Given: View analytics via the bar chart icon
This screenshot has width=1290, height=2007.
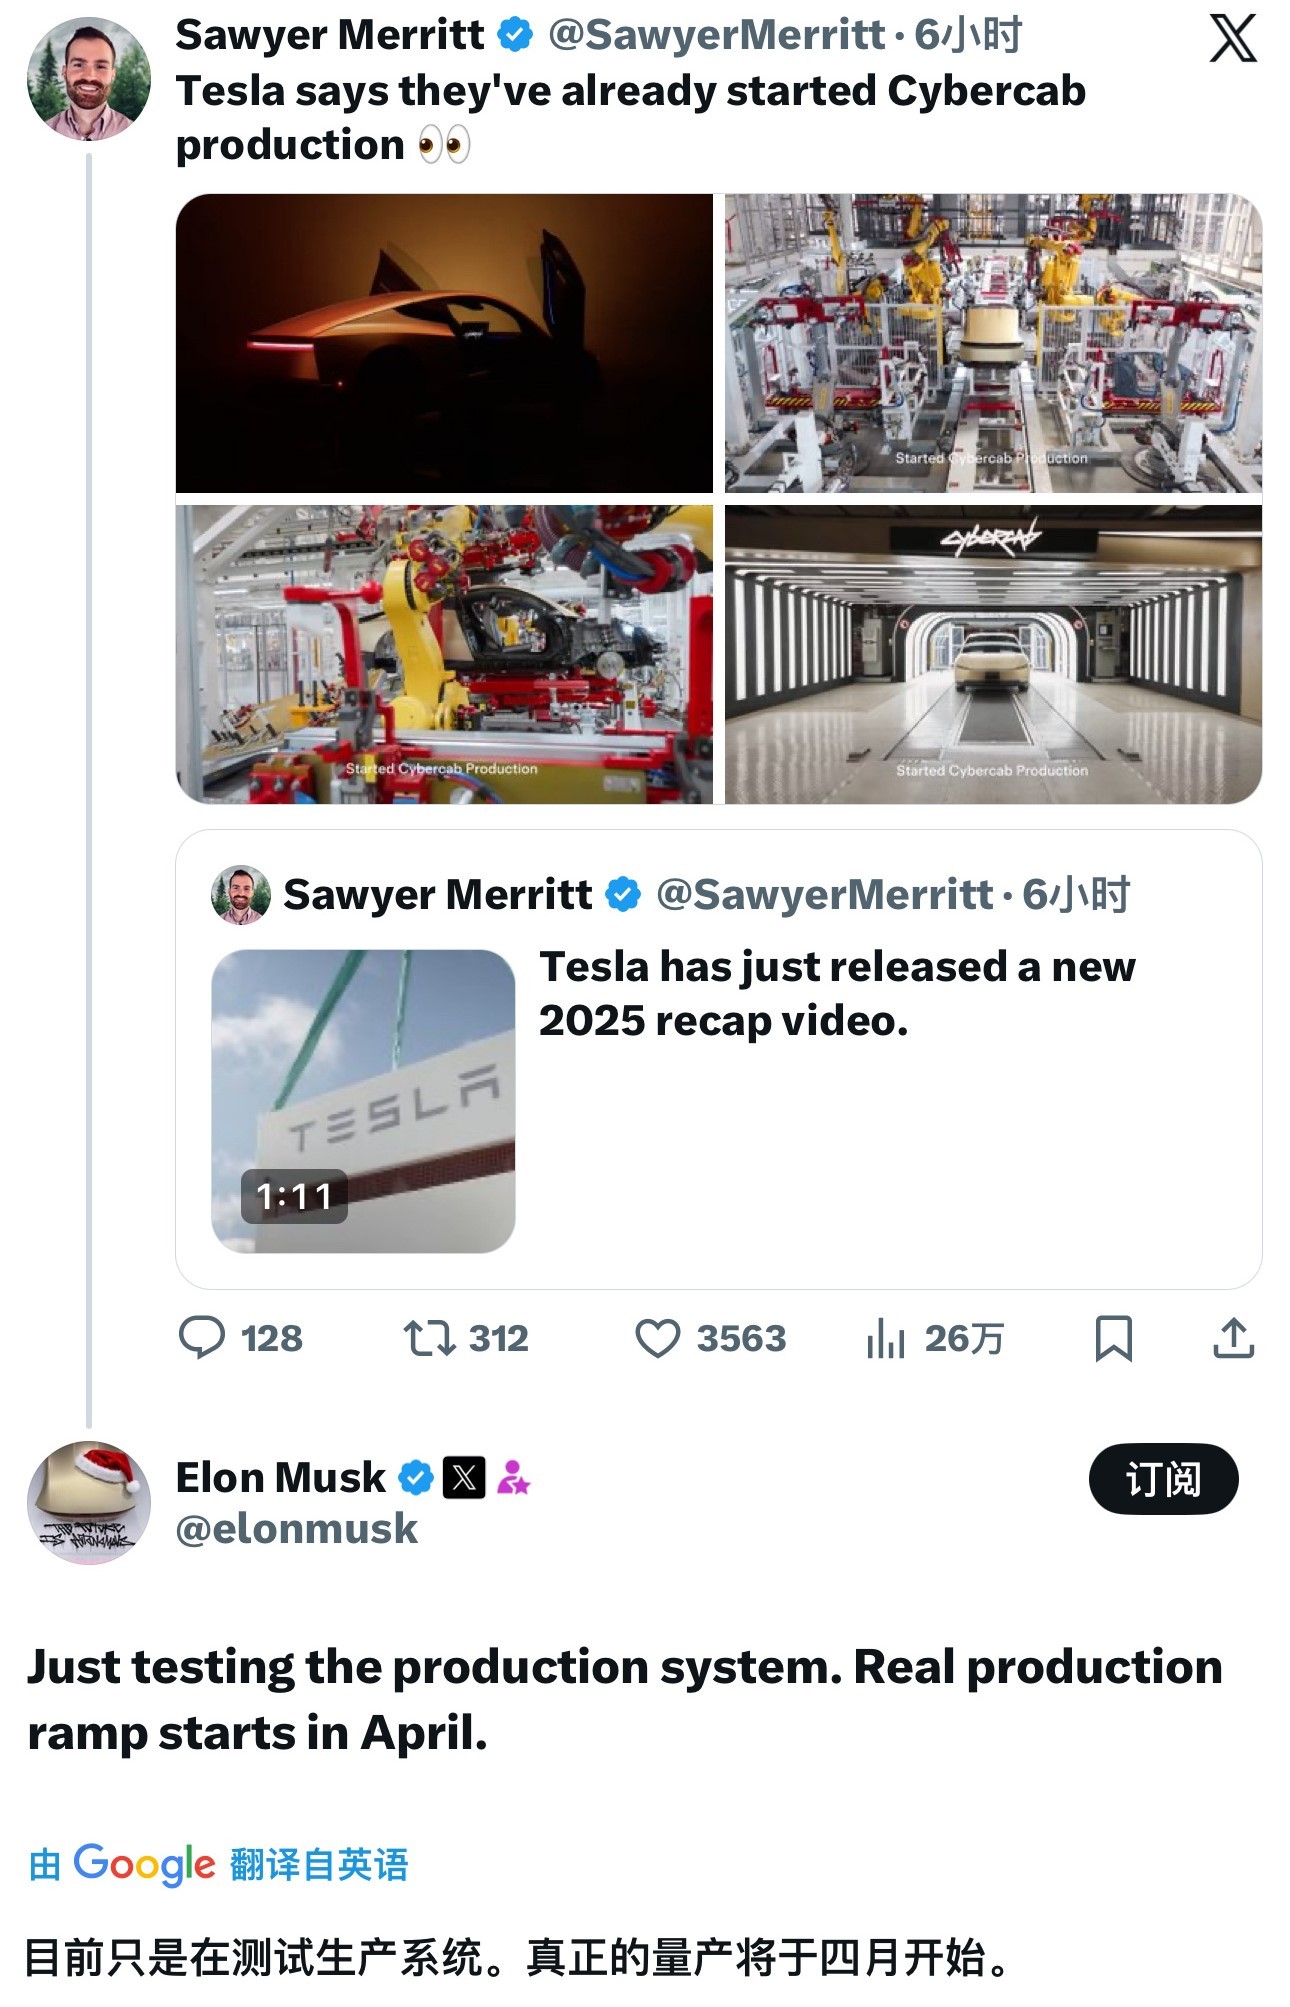Looking at the screenshot, I should tap(885, 1338).
